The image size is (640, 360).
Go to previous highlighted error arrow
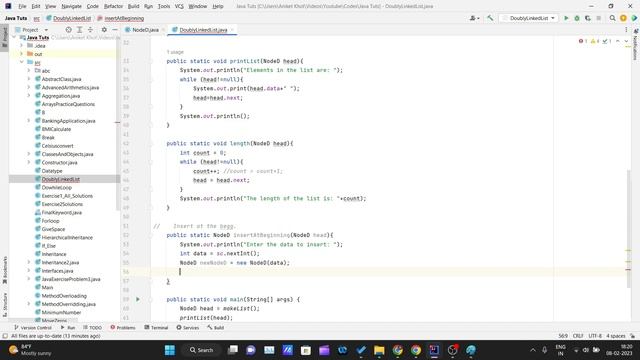[x=618, y=41]
